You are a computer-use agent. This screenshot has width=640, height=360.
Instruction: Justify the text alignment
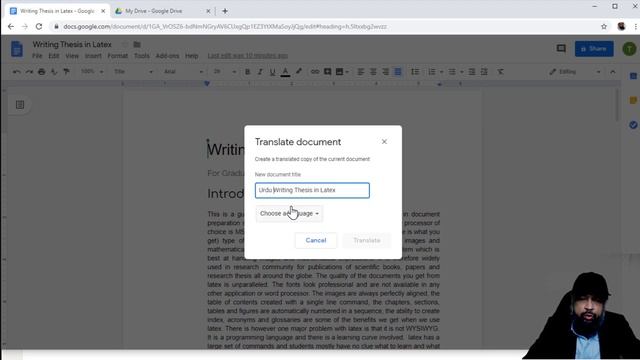[398, 72]
